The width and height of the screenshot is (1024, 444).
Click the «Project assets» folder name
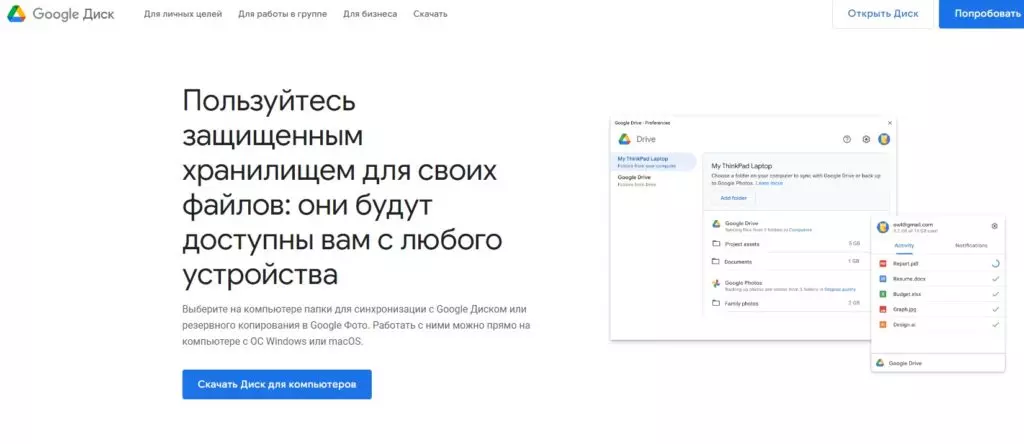click(x=742, y=244)
